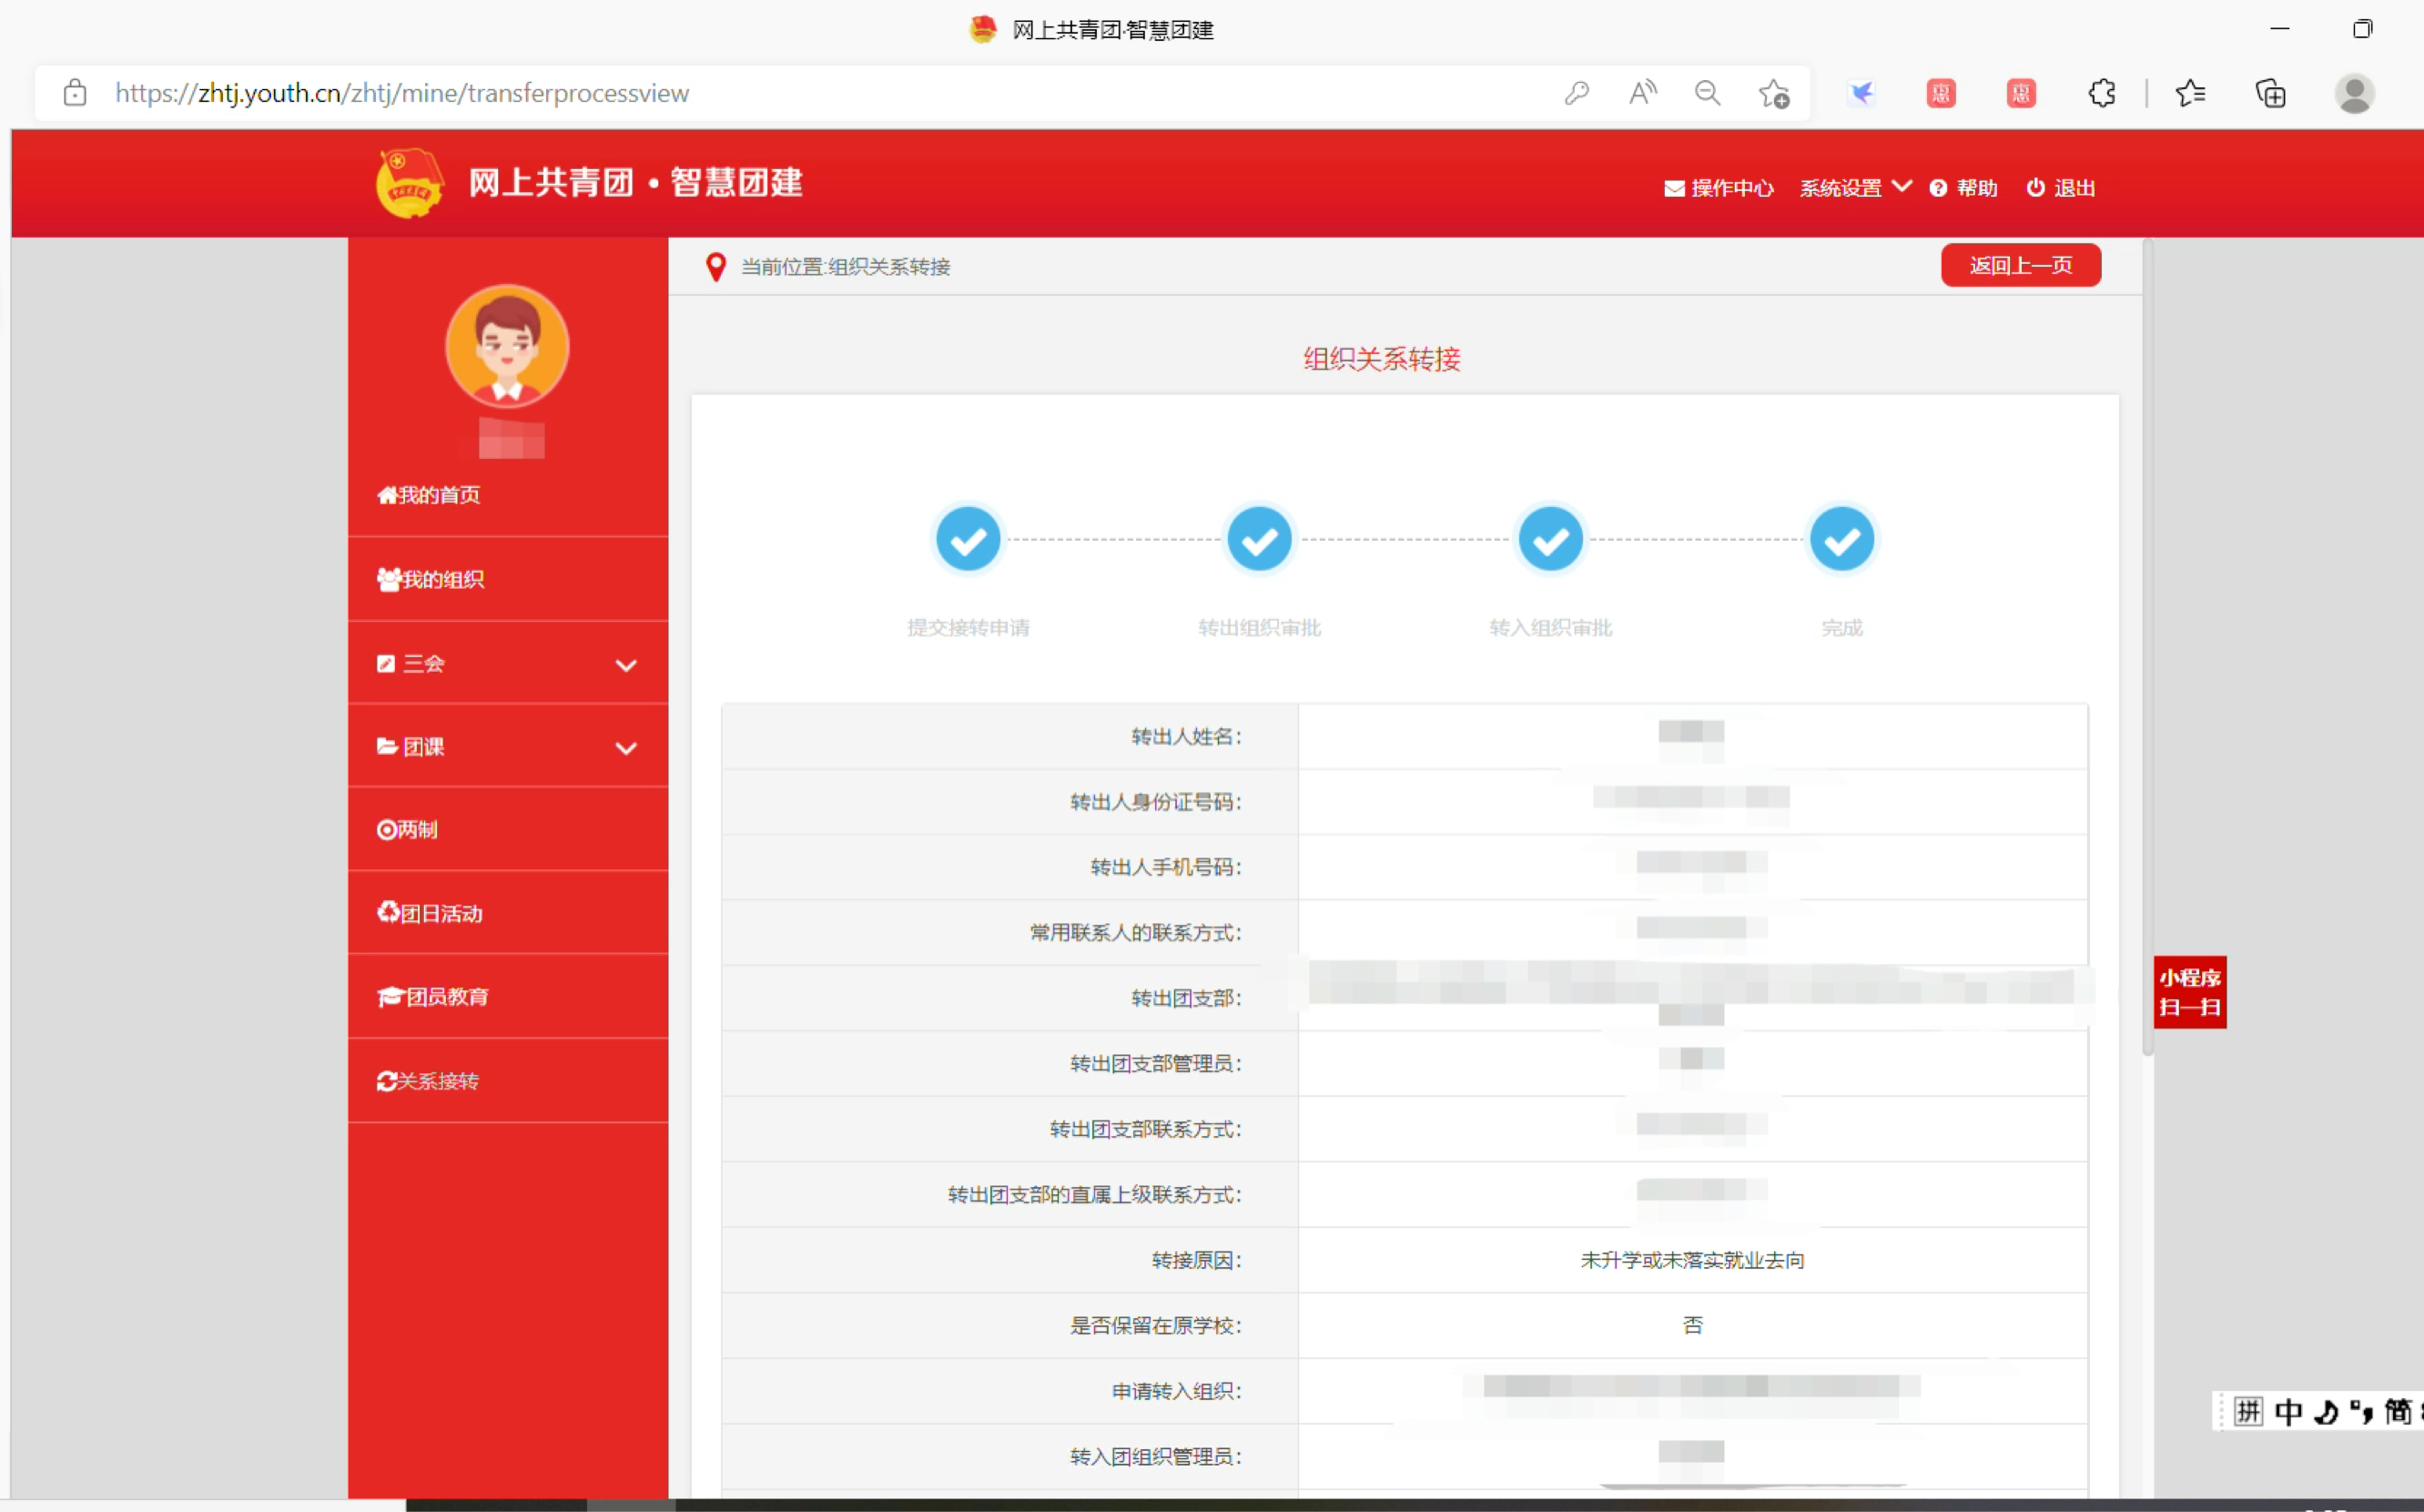Viewport: 2424px width, 1512px height.
Task: Expand the 系统设置 dropdown
Action: 1855,188
